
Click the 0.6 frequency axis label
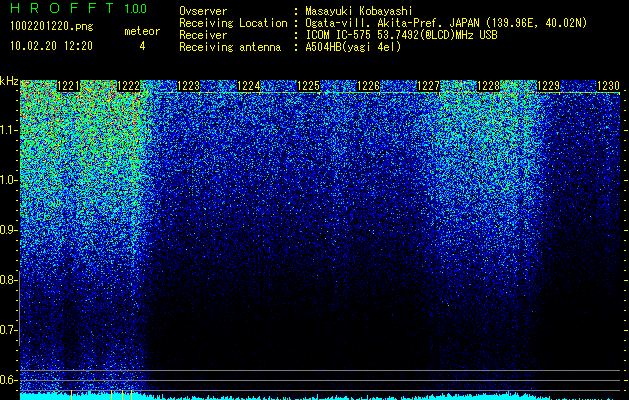[x=9, y=380]
